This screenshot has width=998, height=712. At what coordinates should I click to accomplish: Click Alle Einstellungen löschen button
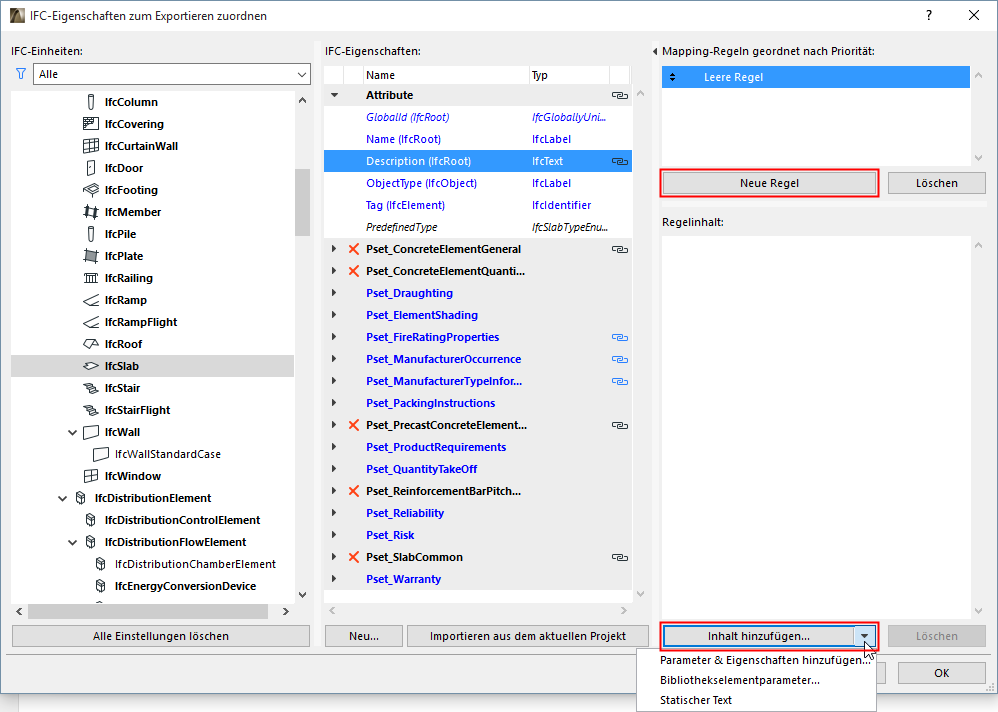pos(161,636)
